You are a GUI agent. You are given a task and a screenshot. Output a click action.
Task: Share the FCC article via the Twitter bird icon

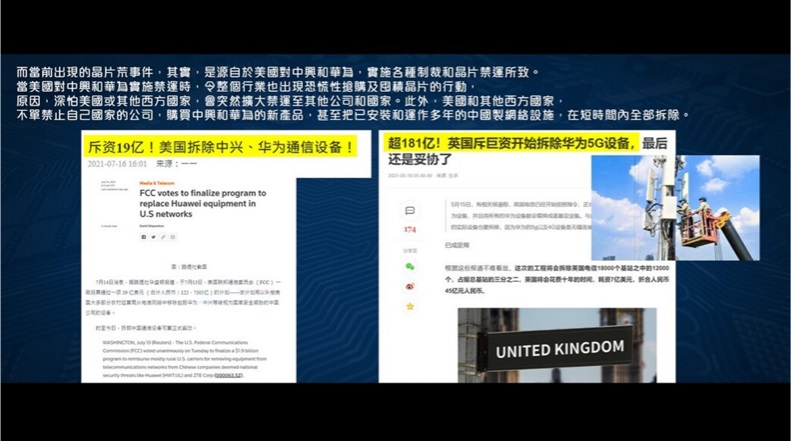click(153, 237)
